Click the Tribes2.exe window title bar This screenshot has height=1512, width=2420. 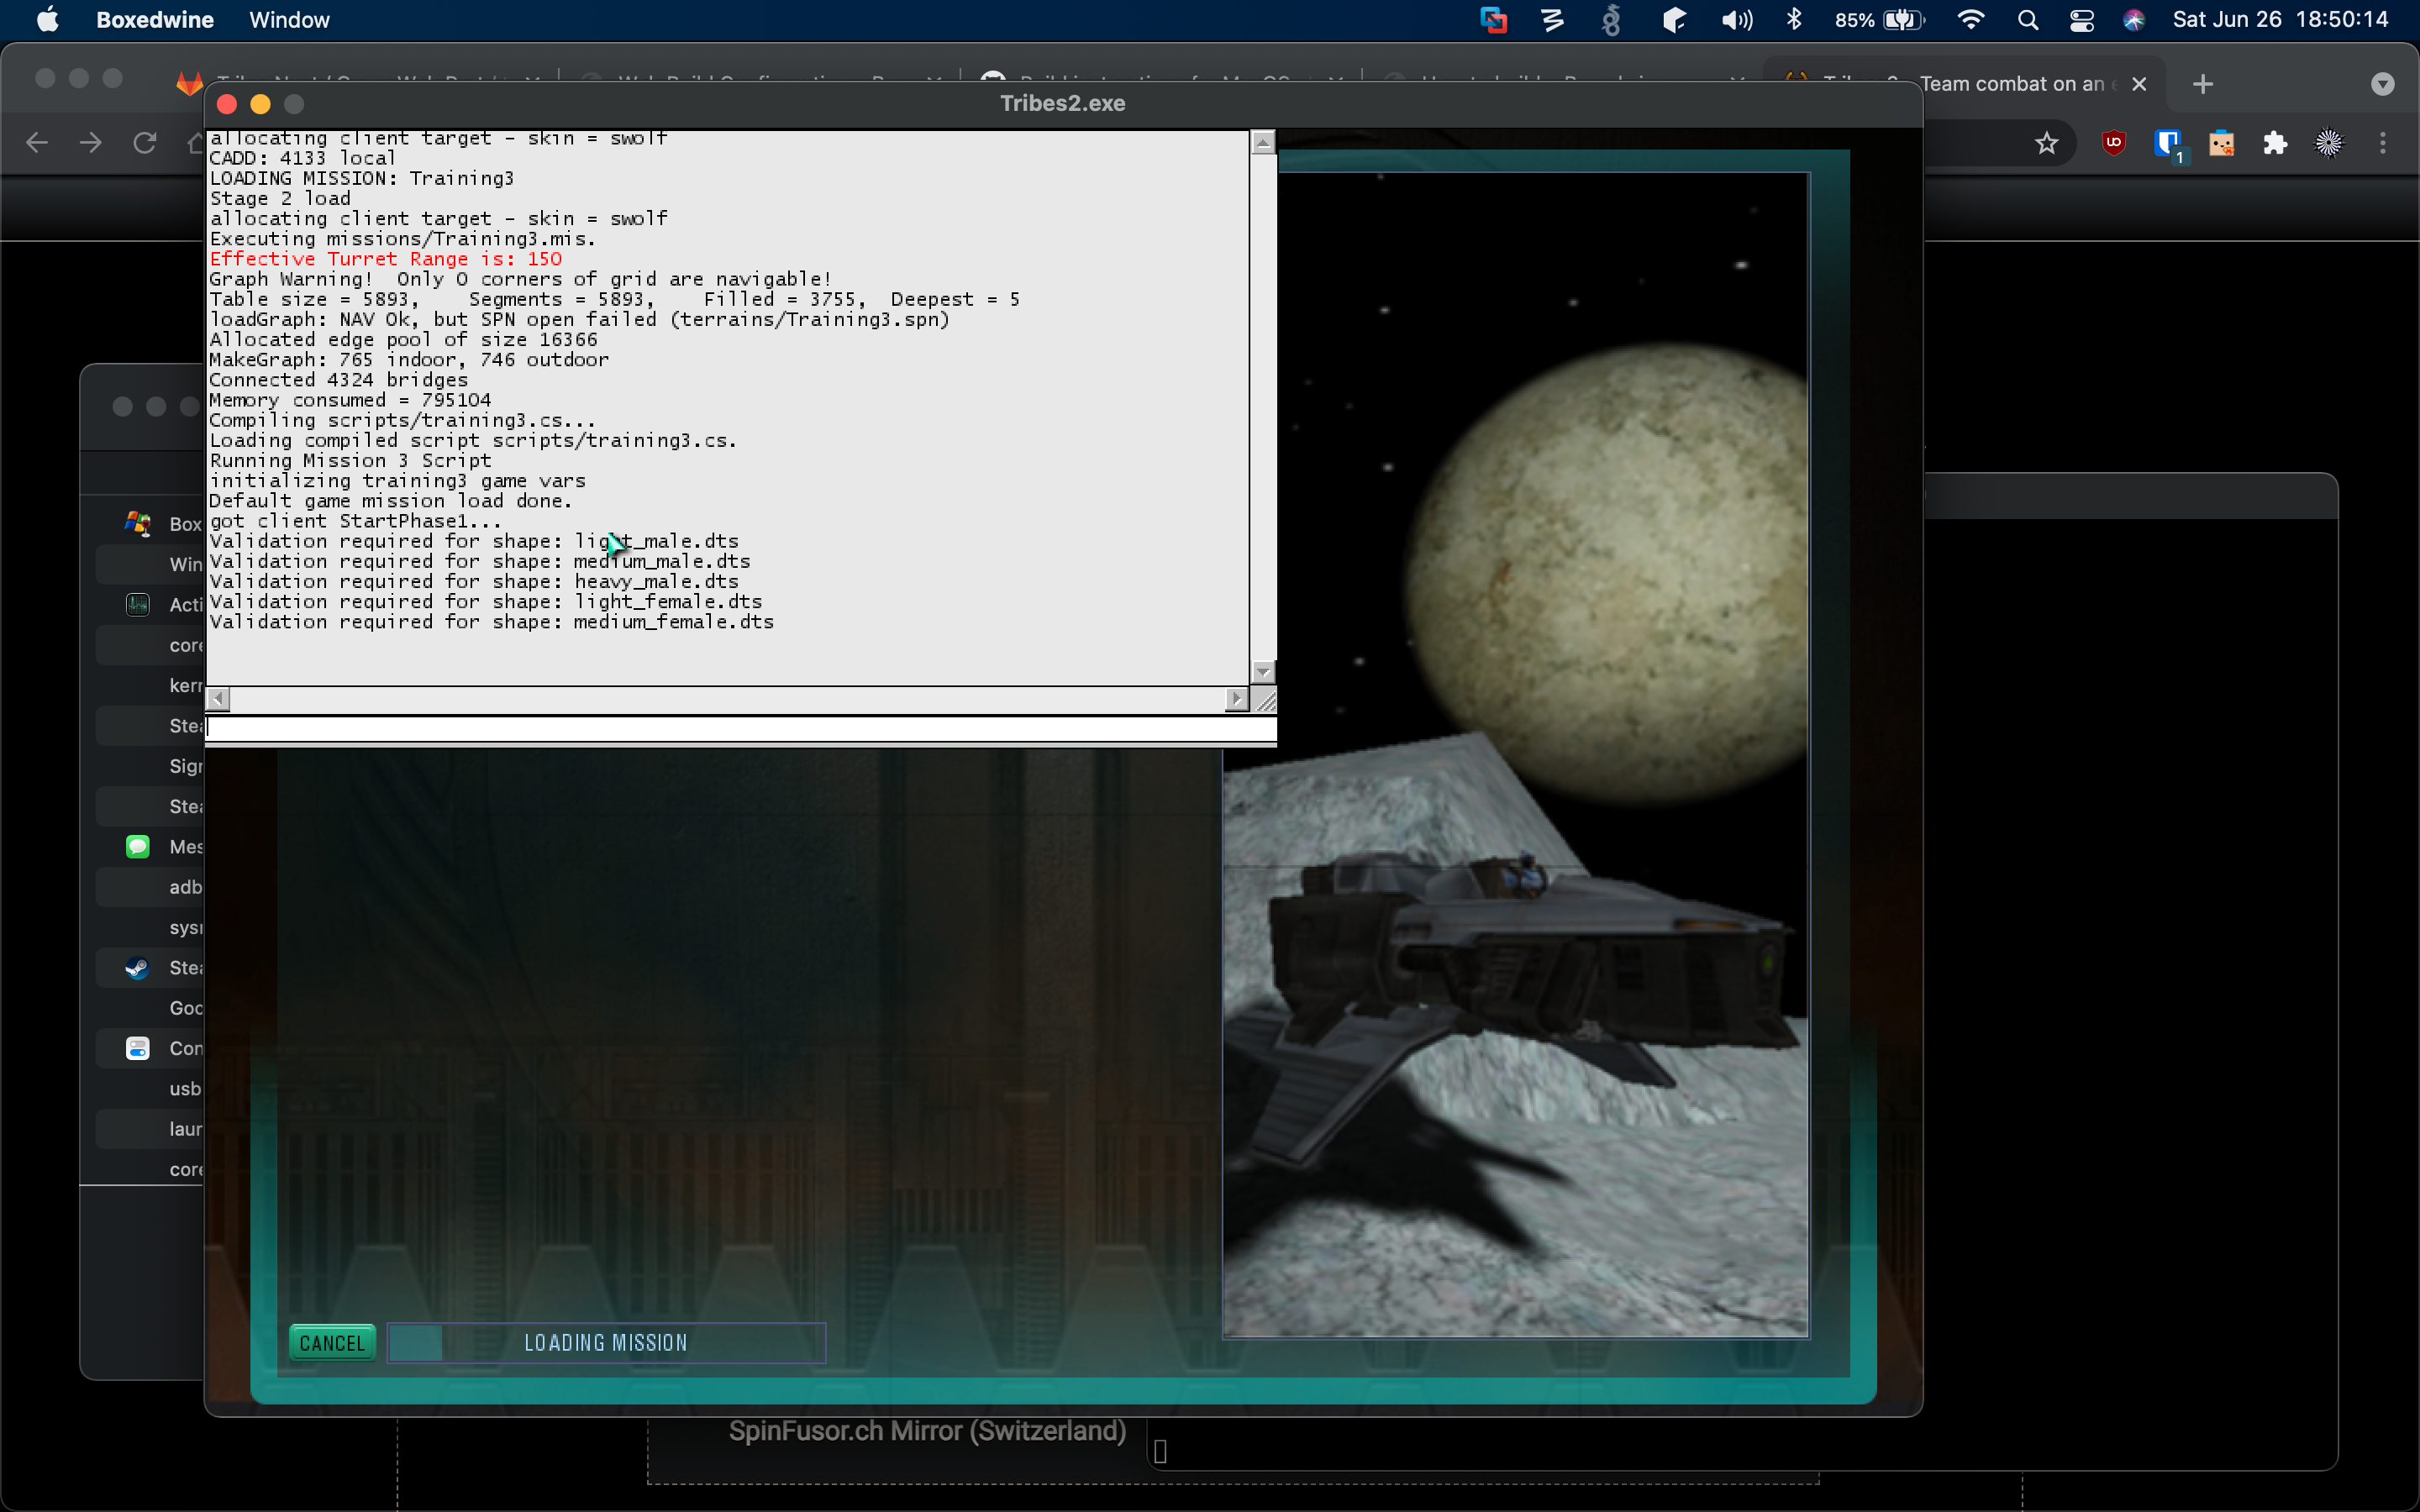[x=1062, y=103]
